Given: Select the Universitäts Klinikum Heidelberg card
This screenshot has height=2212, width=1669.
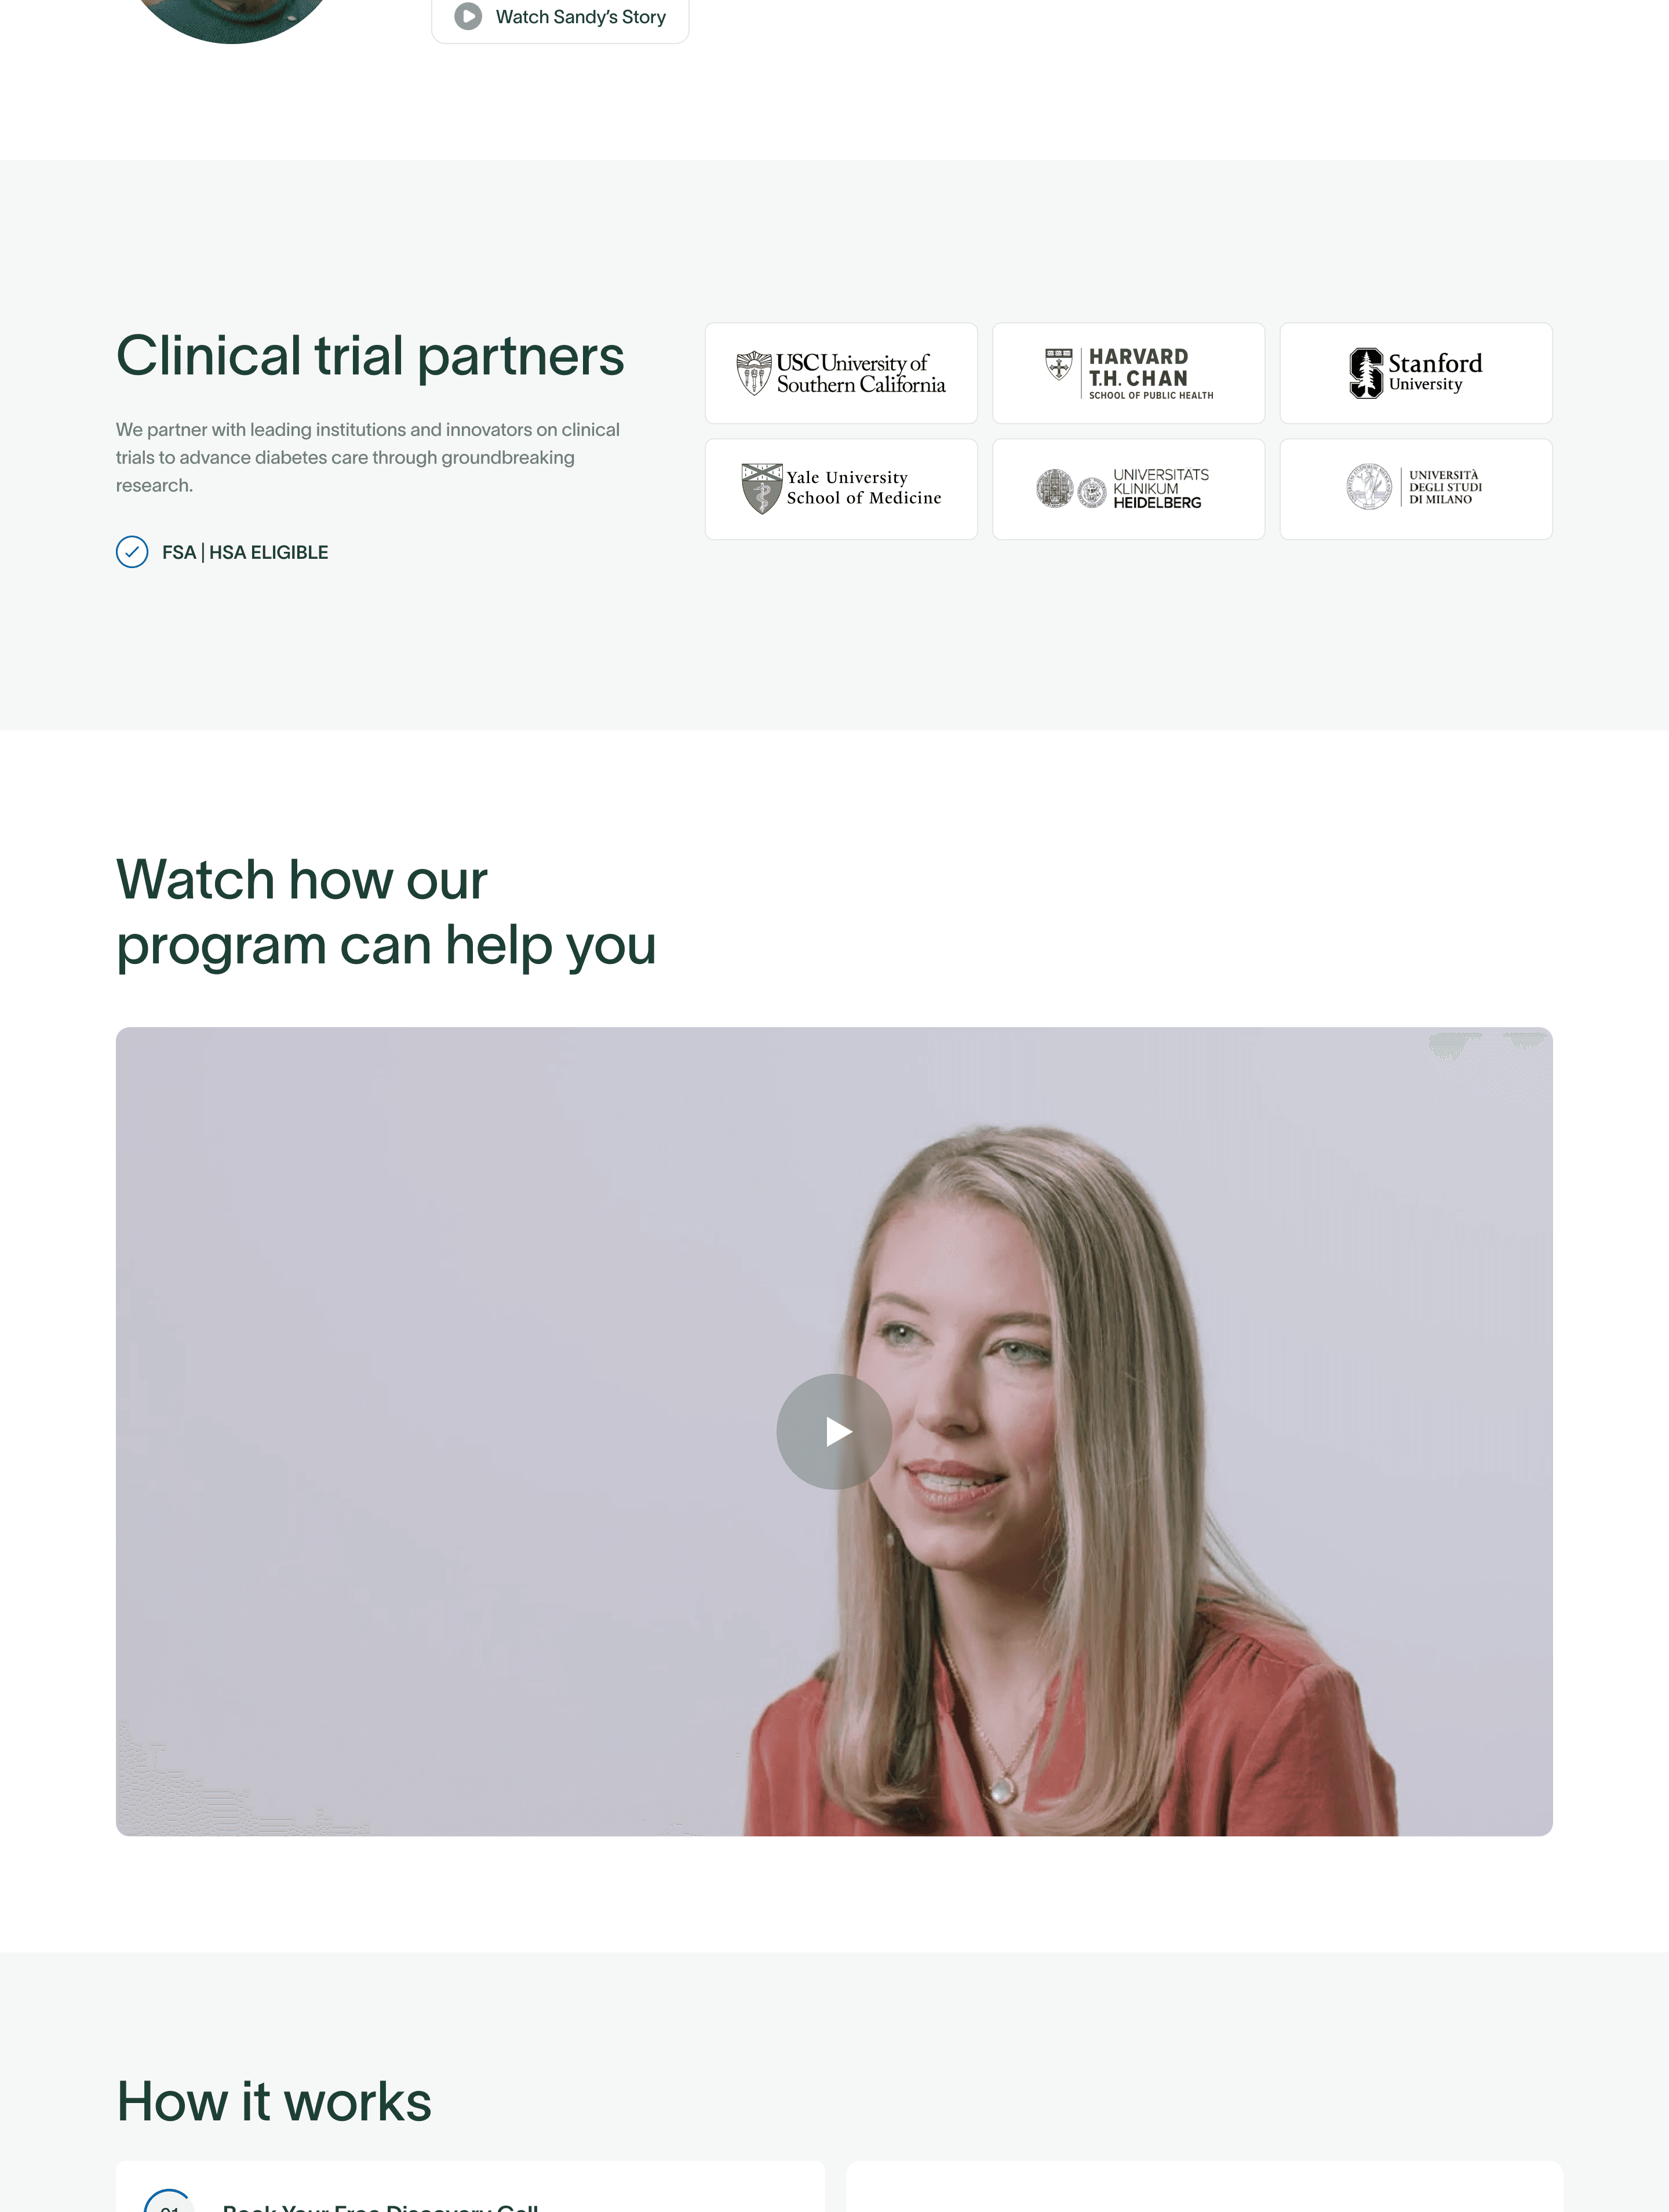Looking at the screenshot, I should point(1128,489).
